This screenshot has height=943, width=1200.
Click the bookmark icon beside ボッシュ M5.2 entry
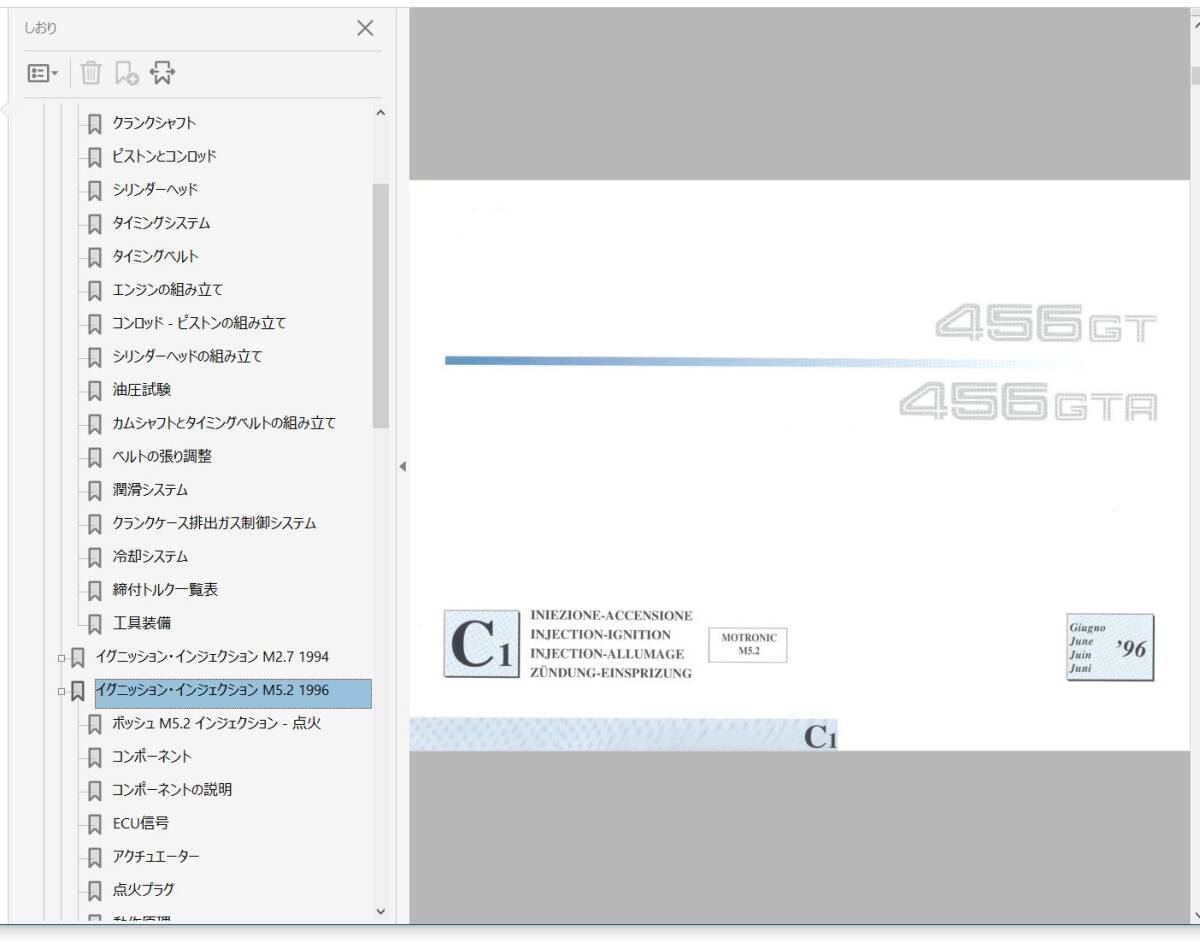coord(95,724)
